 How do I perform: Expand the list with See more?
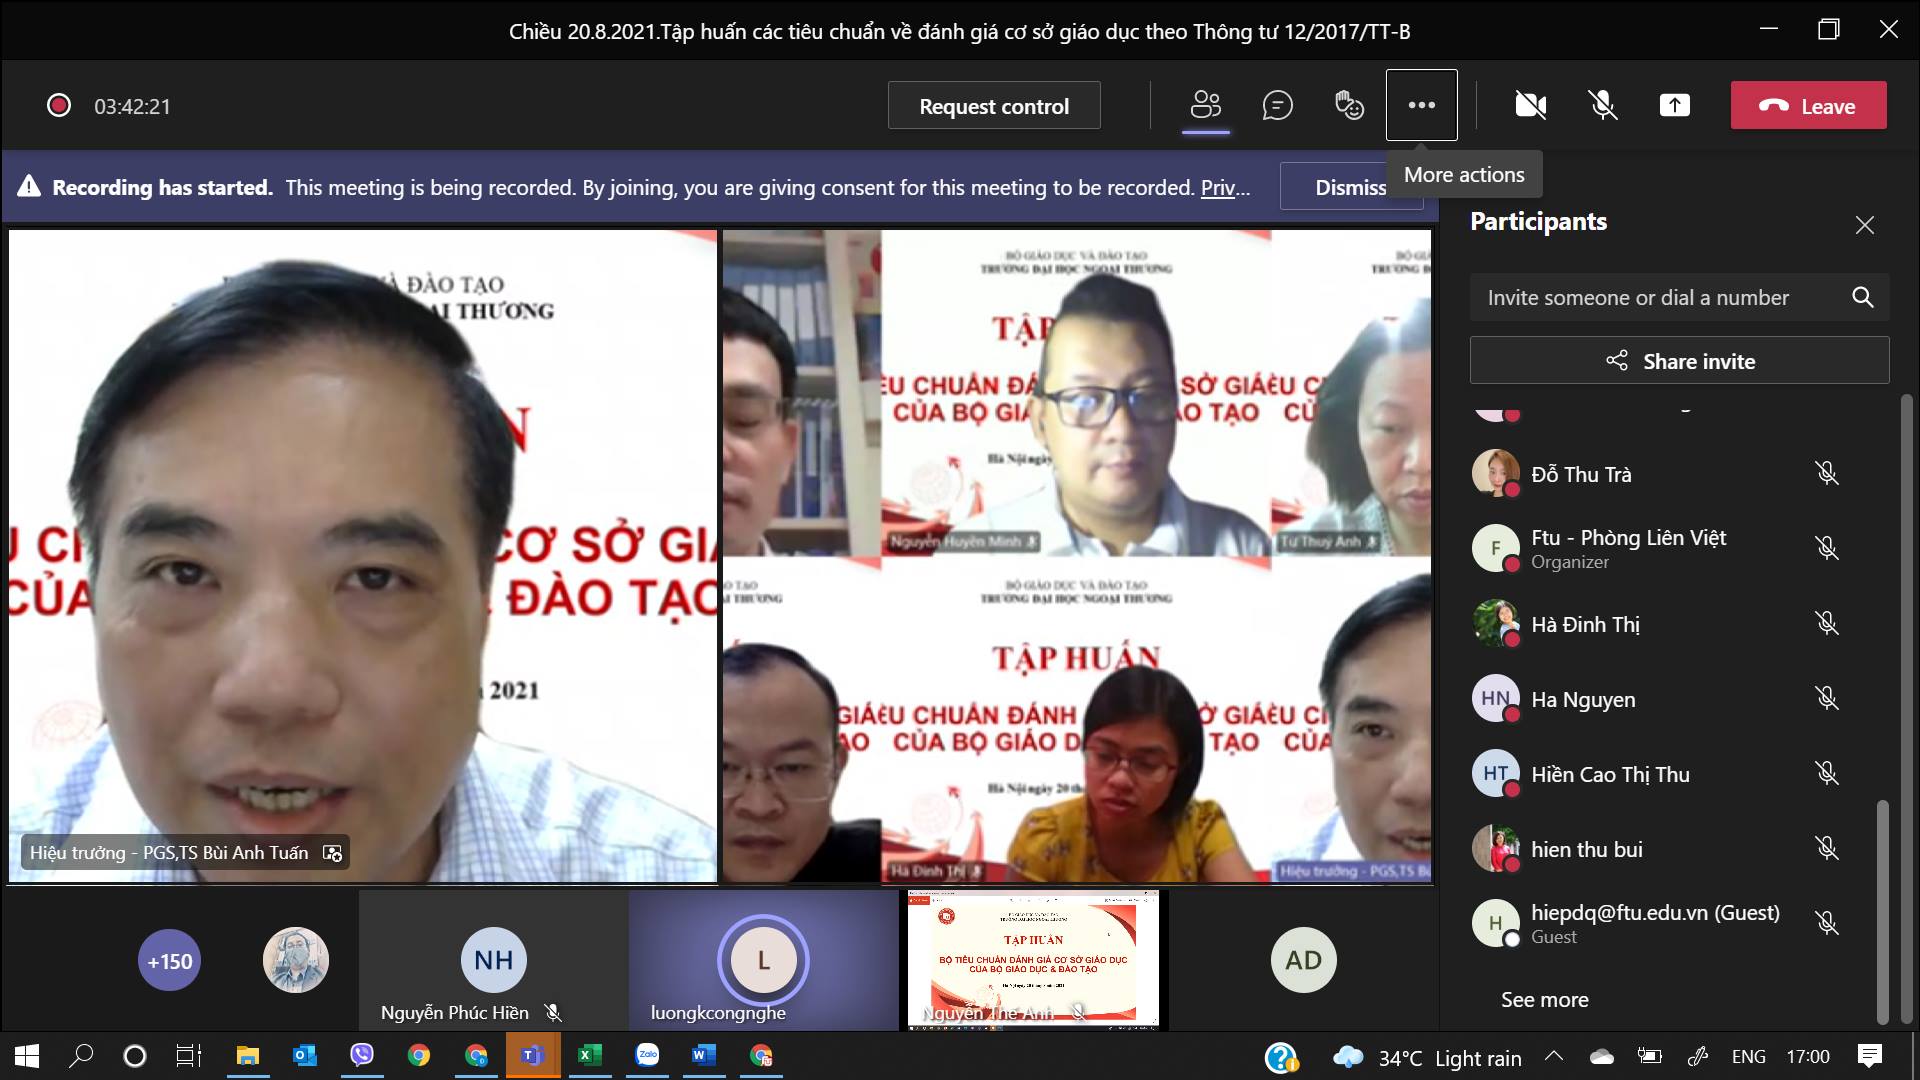[x=1544, y=999]
